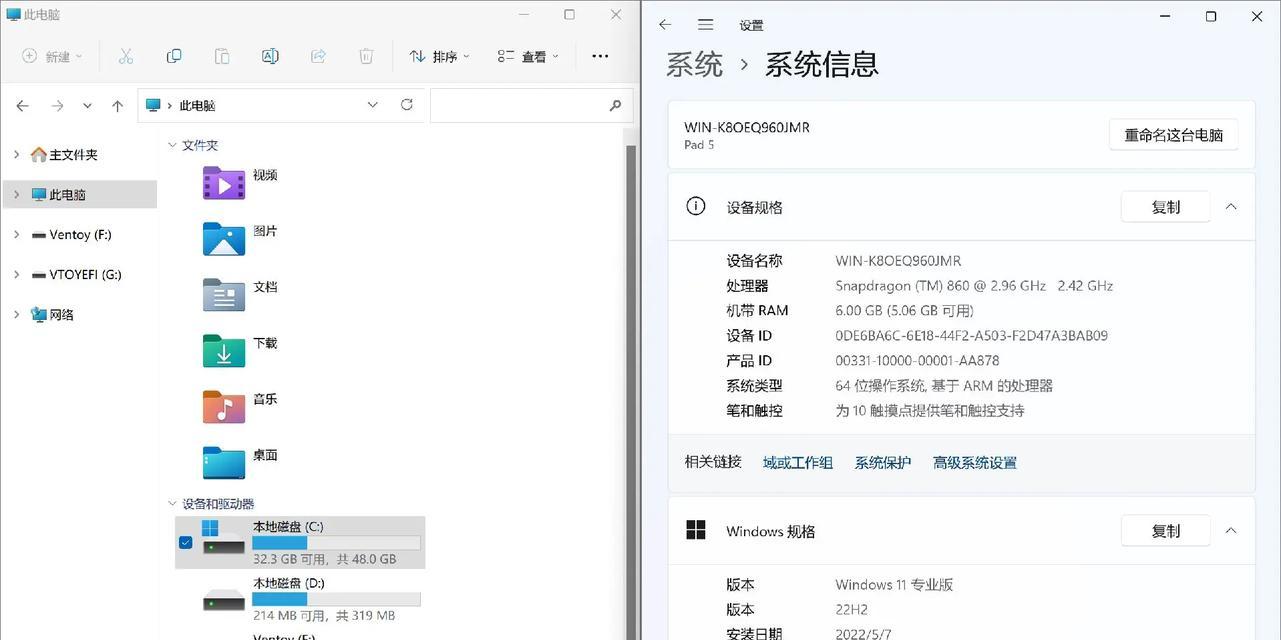Click the Settings back arrow
This screenshot has height=640, width=1281.
click(665, 25)
